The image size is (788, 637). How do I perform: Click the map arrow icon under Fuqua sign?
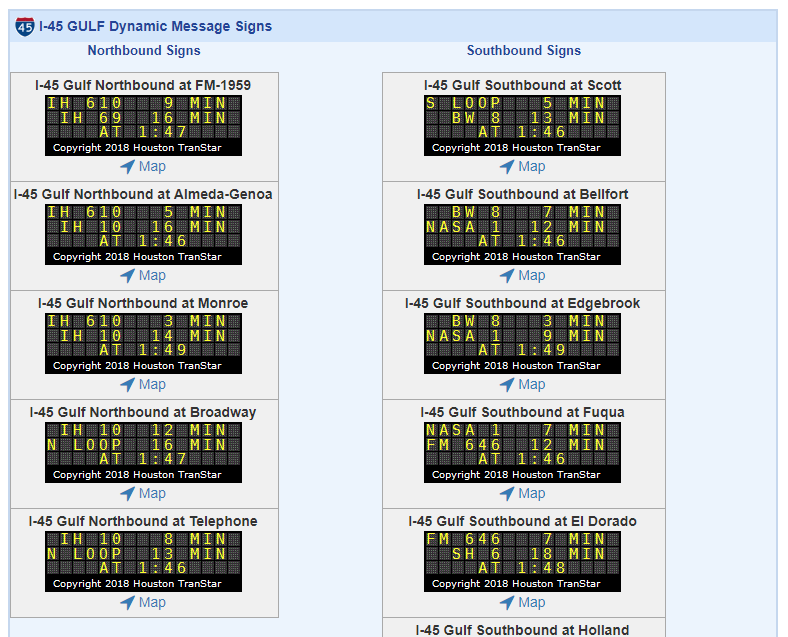click(x=507, y=493)
